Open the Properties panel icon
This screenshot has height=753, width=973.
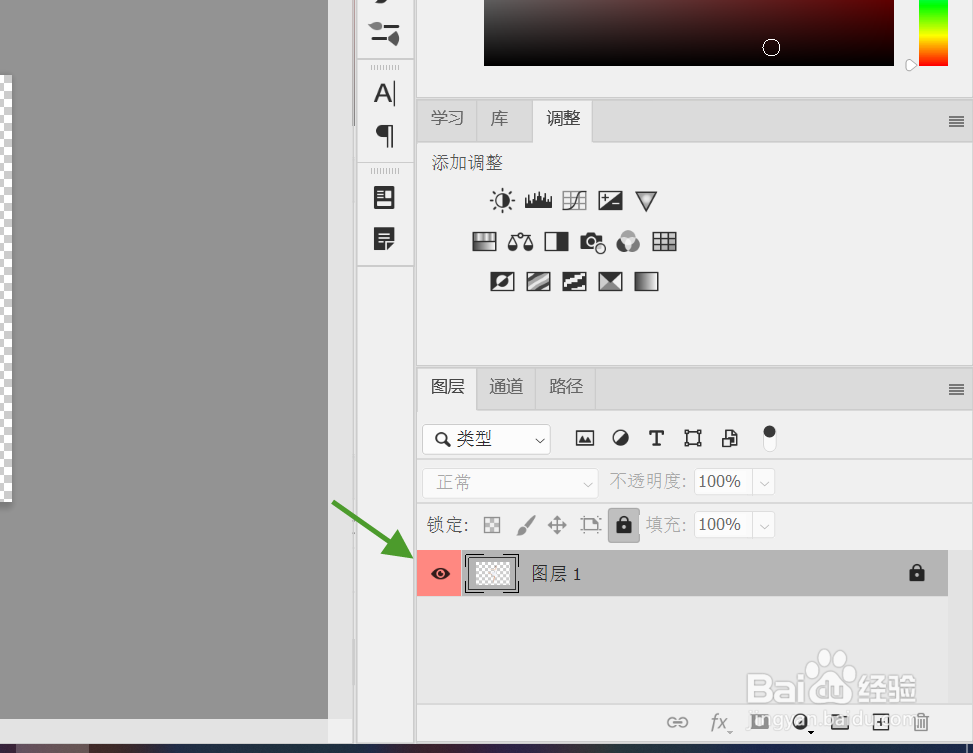click(384, 197)
